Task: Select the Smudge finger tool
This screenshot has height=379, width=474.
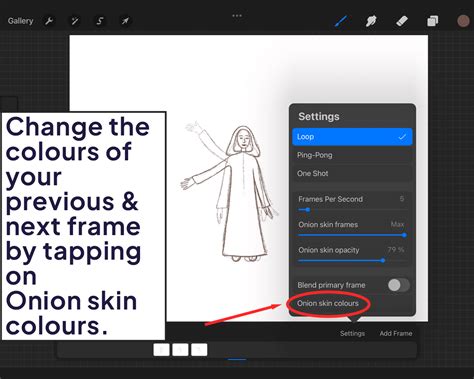Action: click(x=371, y=21)
